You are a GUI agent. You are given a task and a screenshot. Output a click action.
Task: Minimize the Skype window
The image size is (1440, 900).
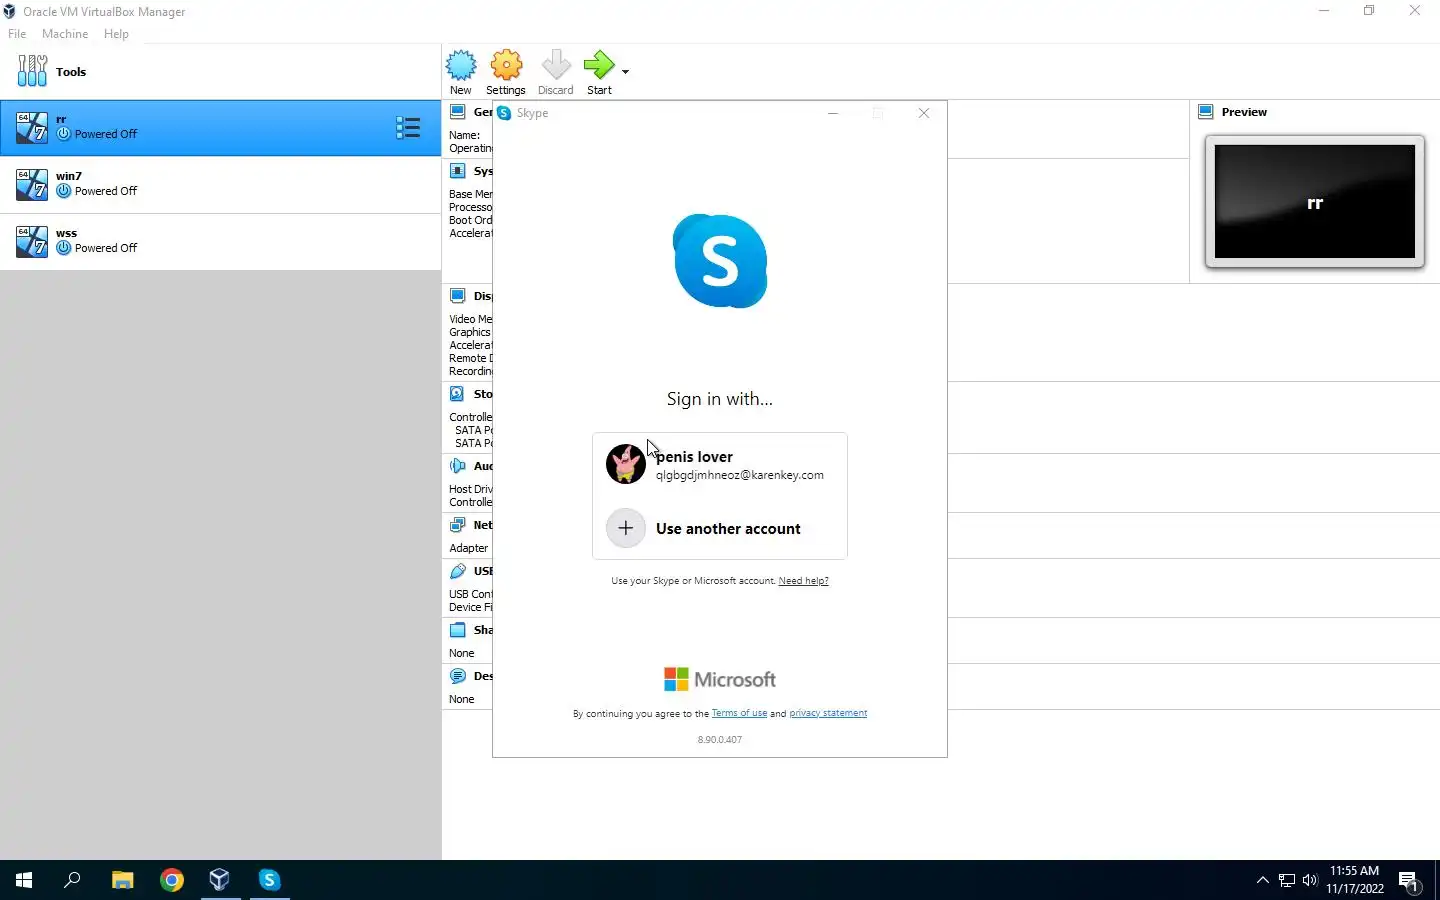click(x=833, y=113)
